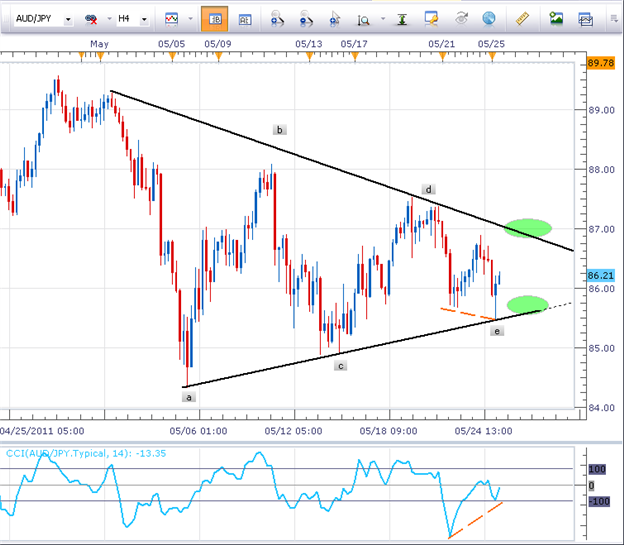Click the label 'b' above upper trendline
Viewport: 624px width, 545px height.
pos(280,130)
